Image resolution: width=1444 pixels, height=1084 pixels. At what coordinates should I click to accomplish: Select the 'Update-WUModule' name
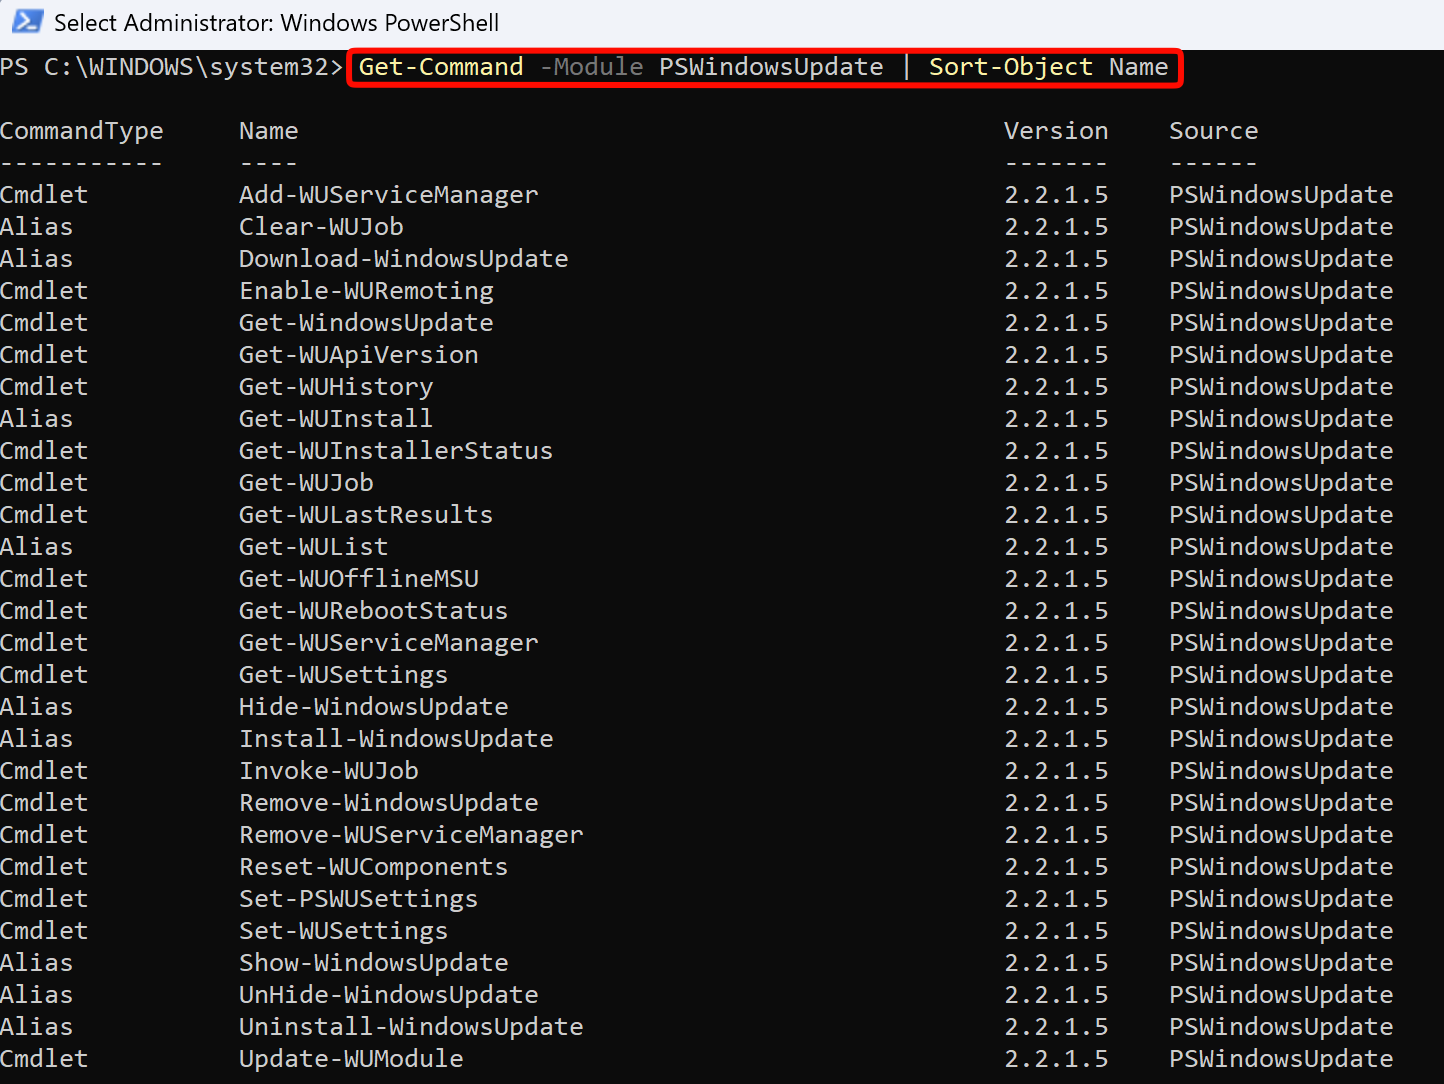351,1059
